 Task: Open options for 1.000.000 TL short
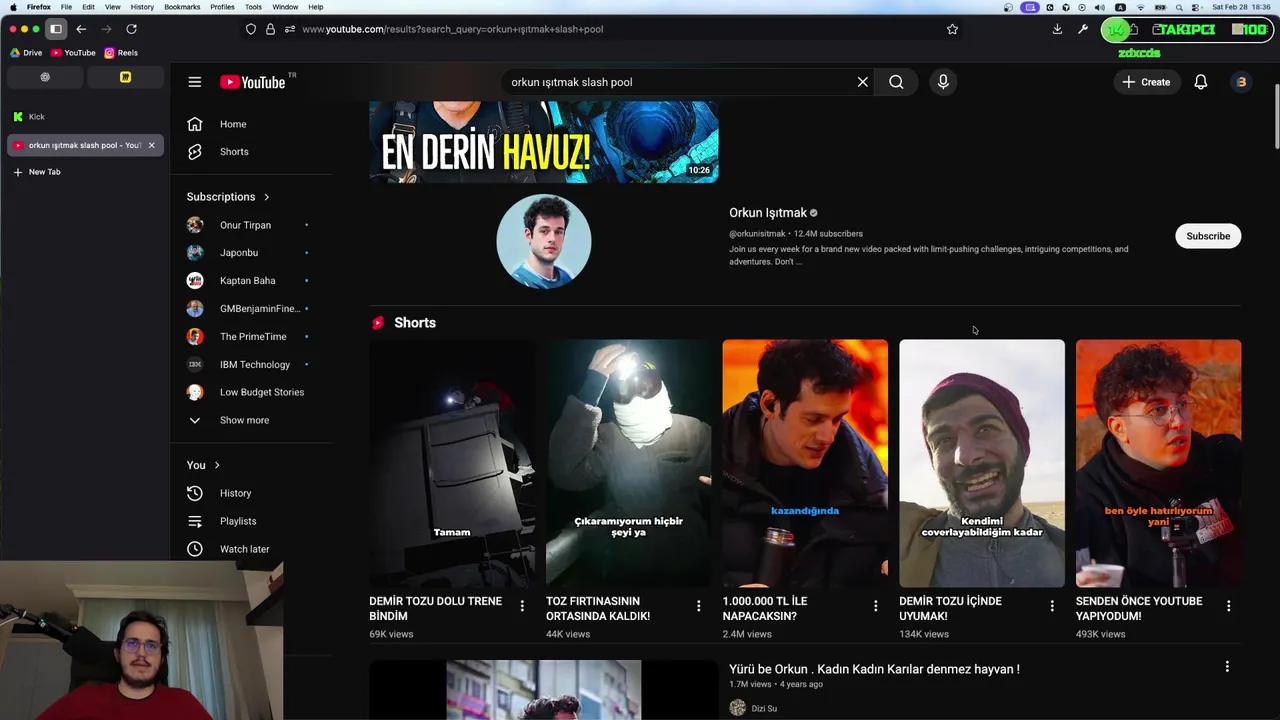[875, 606]
